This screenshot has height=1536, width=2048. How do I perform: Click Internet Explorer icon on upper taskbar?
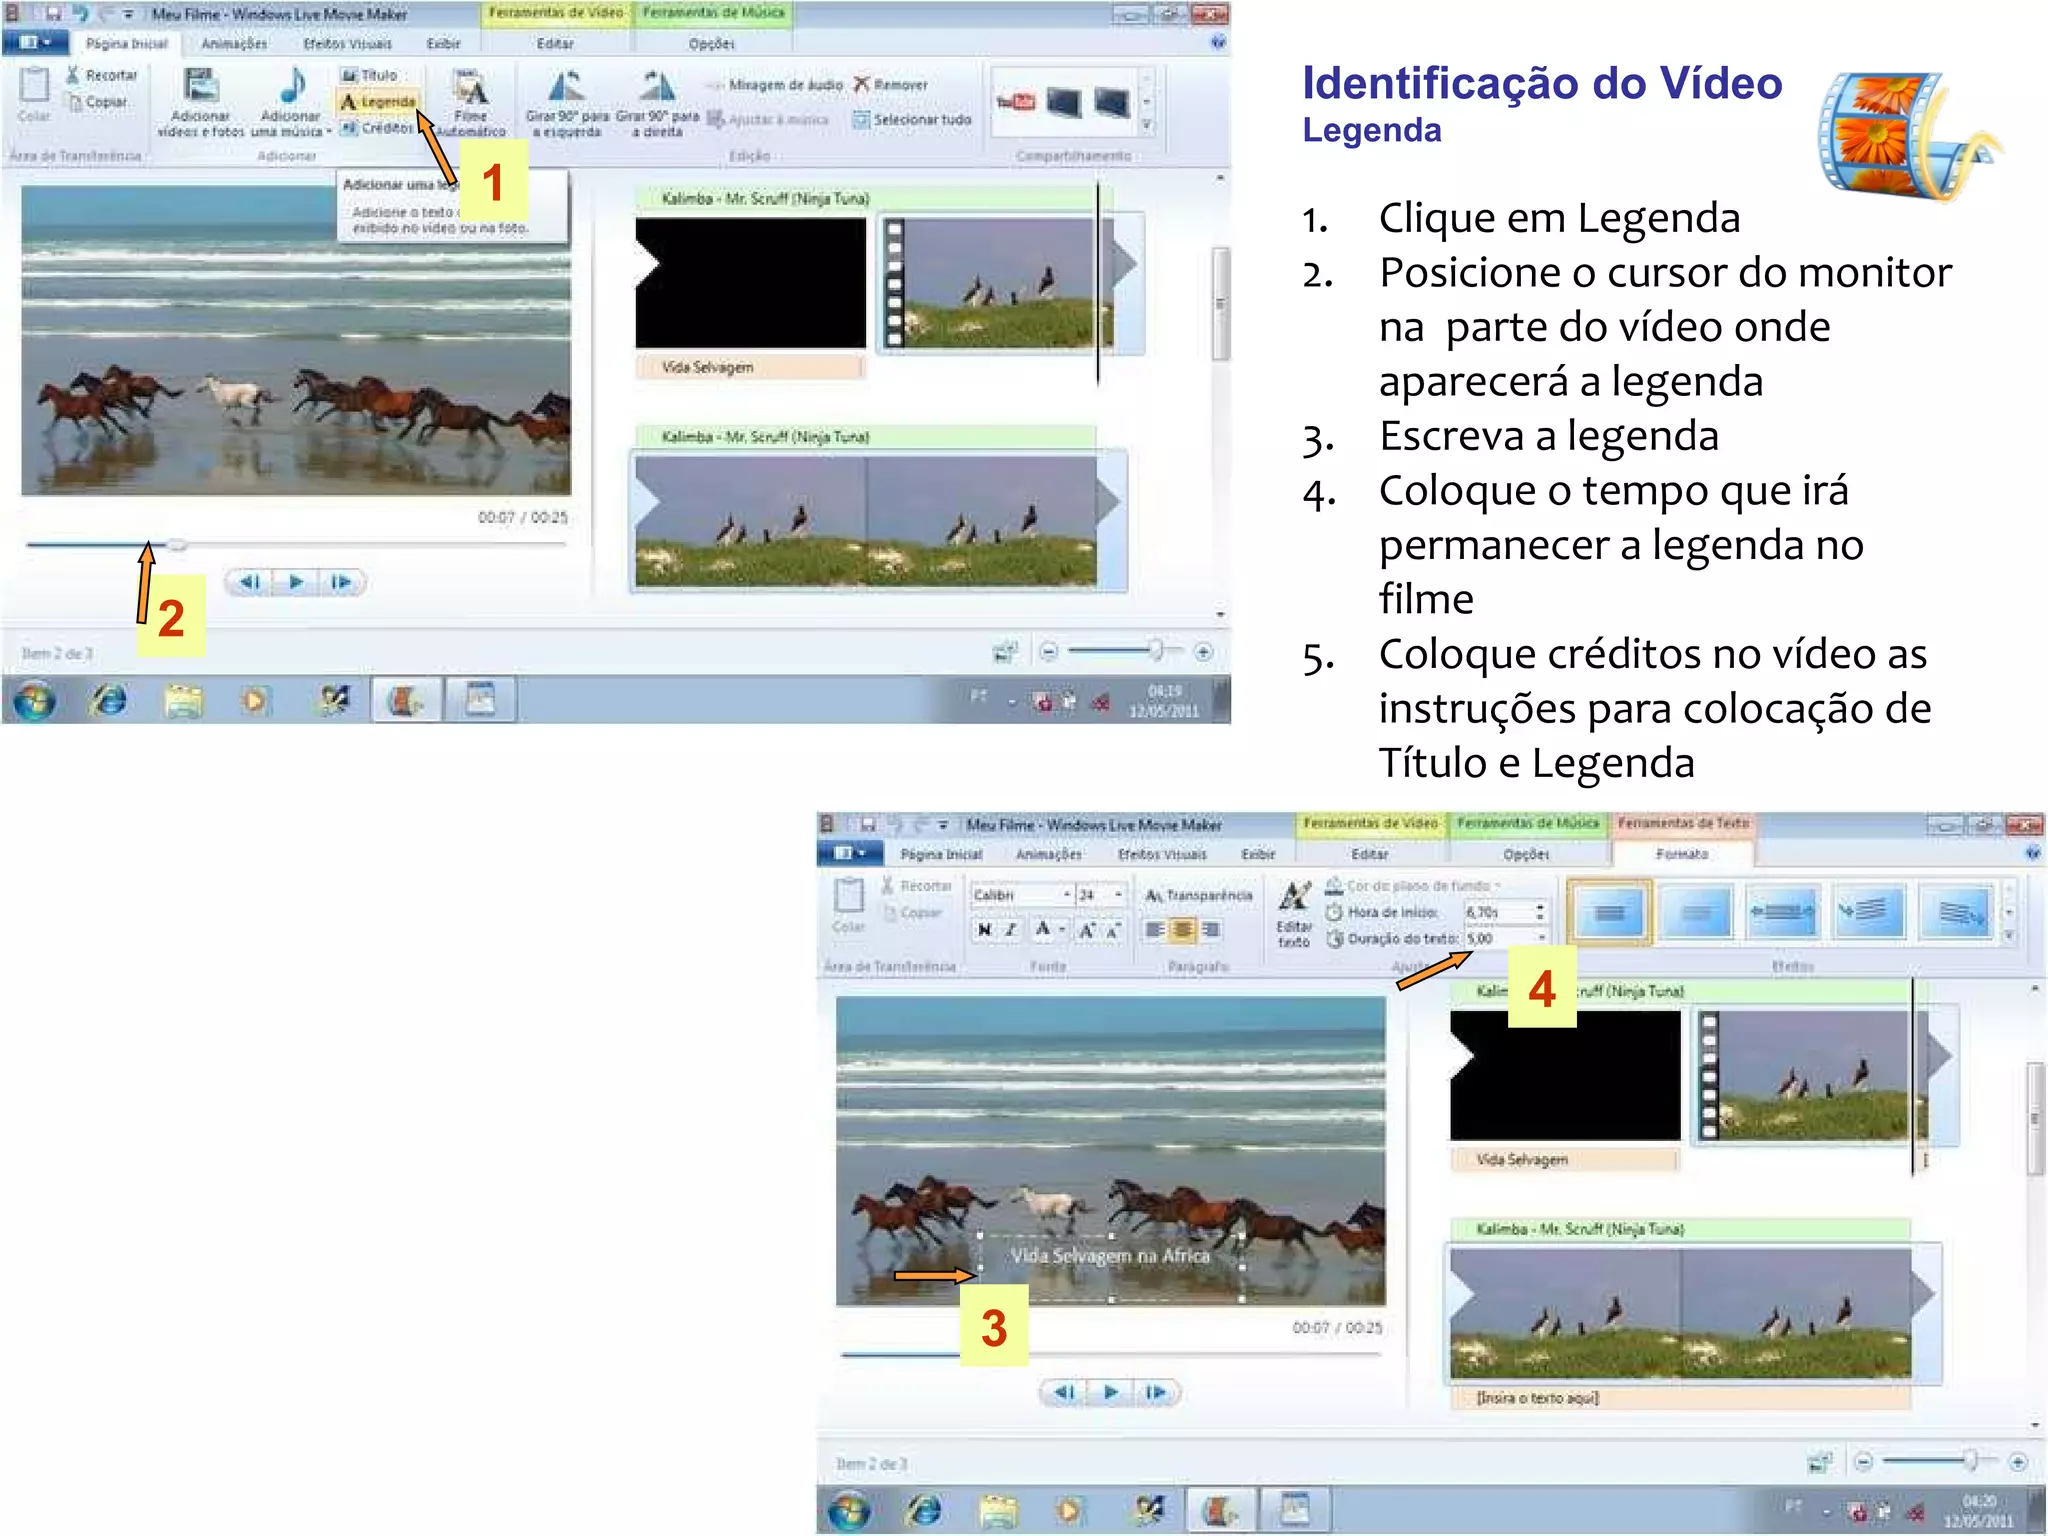[109, 700]
